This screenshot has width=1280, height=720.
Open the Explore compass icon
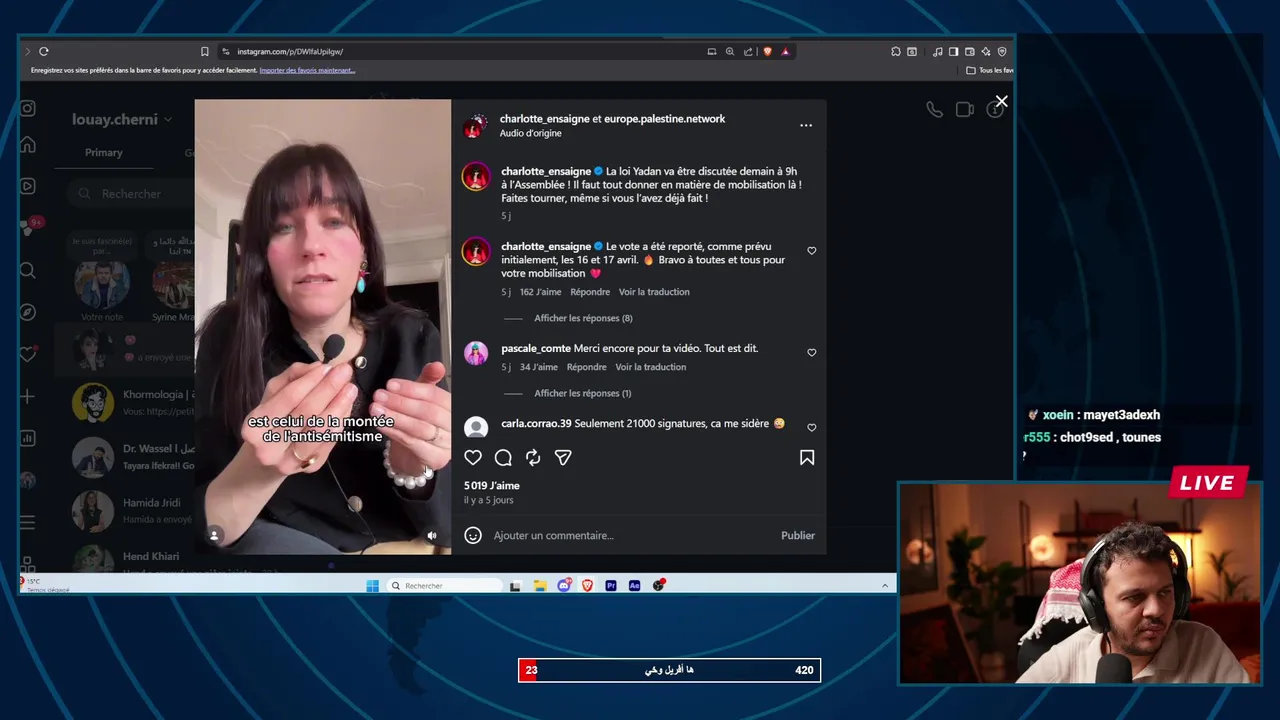click(x=28, y=312)
